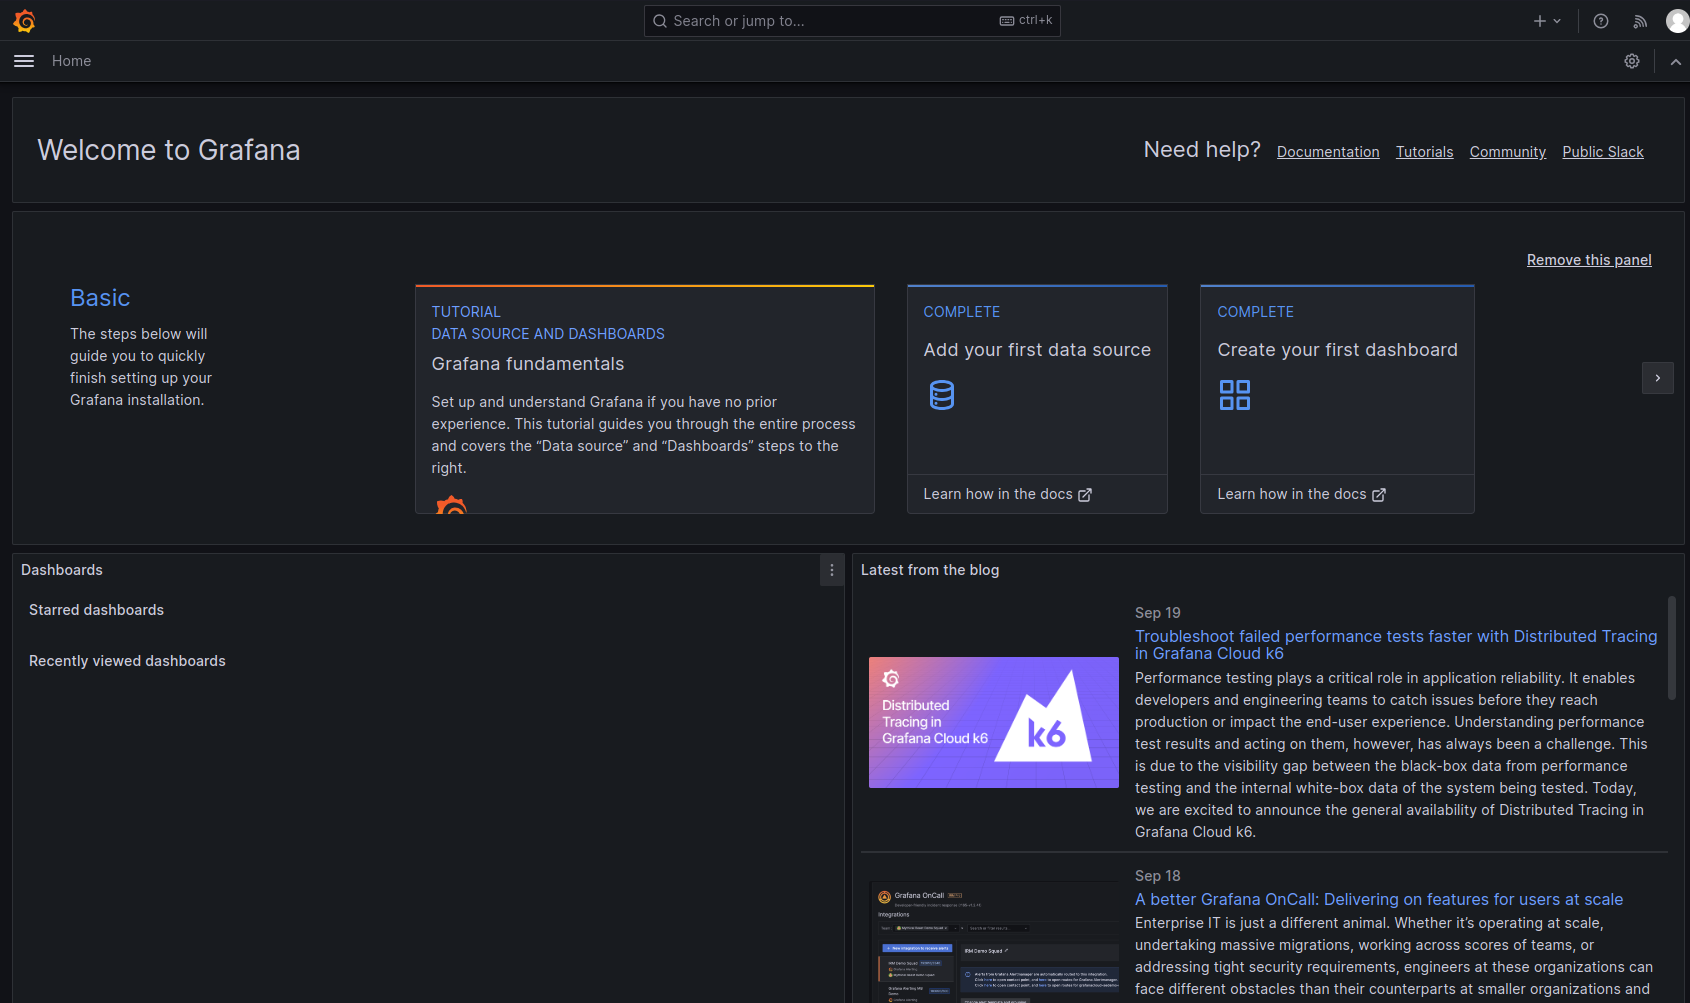Open the user profile avatar
Image resolution: width=1690 pixels, height=1003 pixels.
tap(1677, 21)
